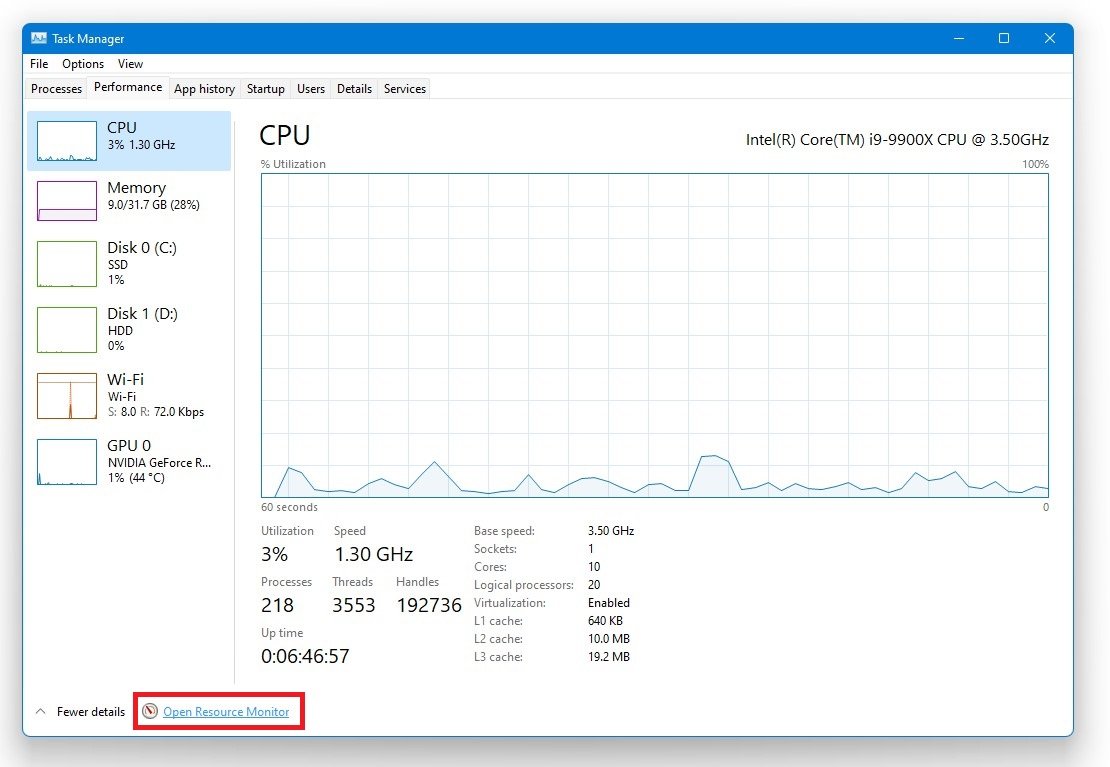Open the App history tab

[204, 88]
